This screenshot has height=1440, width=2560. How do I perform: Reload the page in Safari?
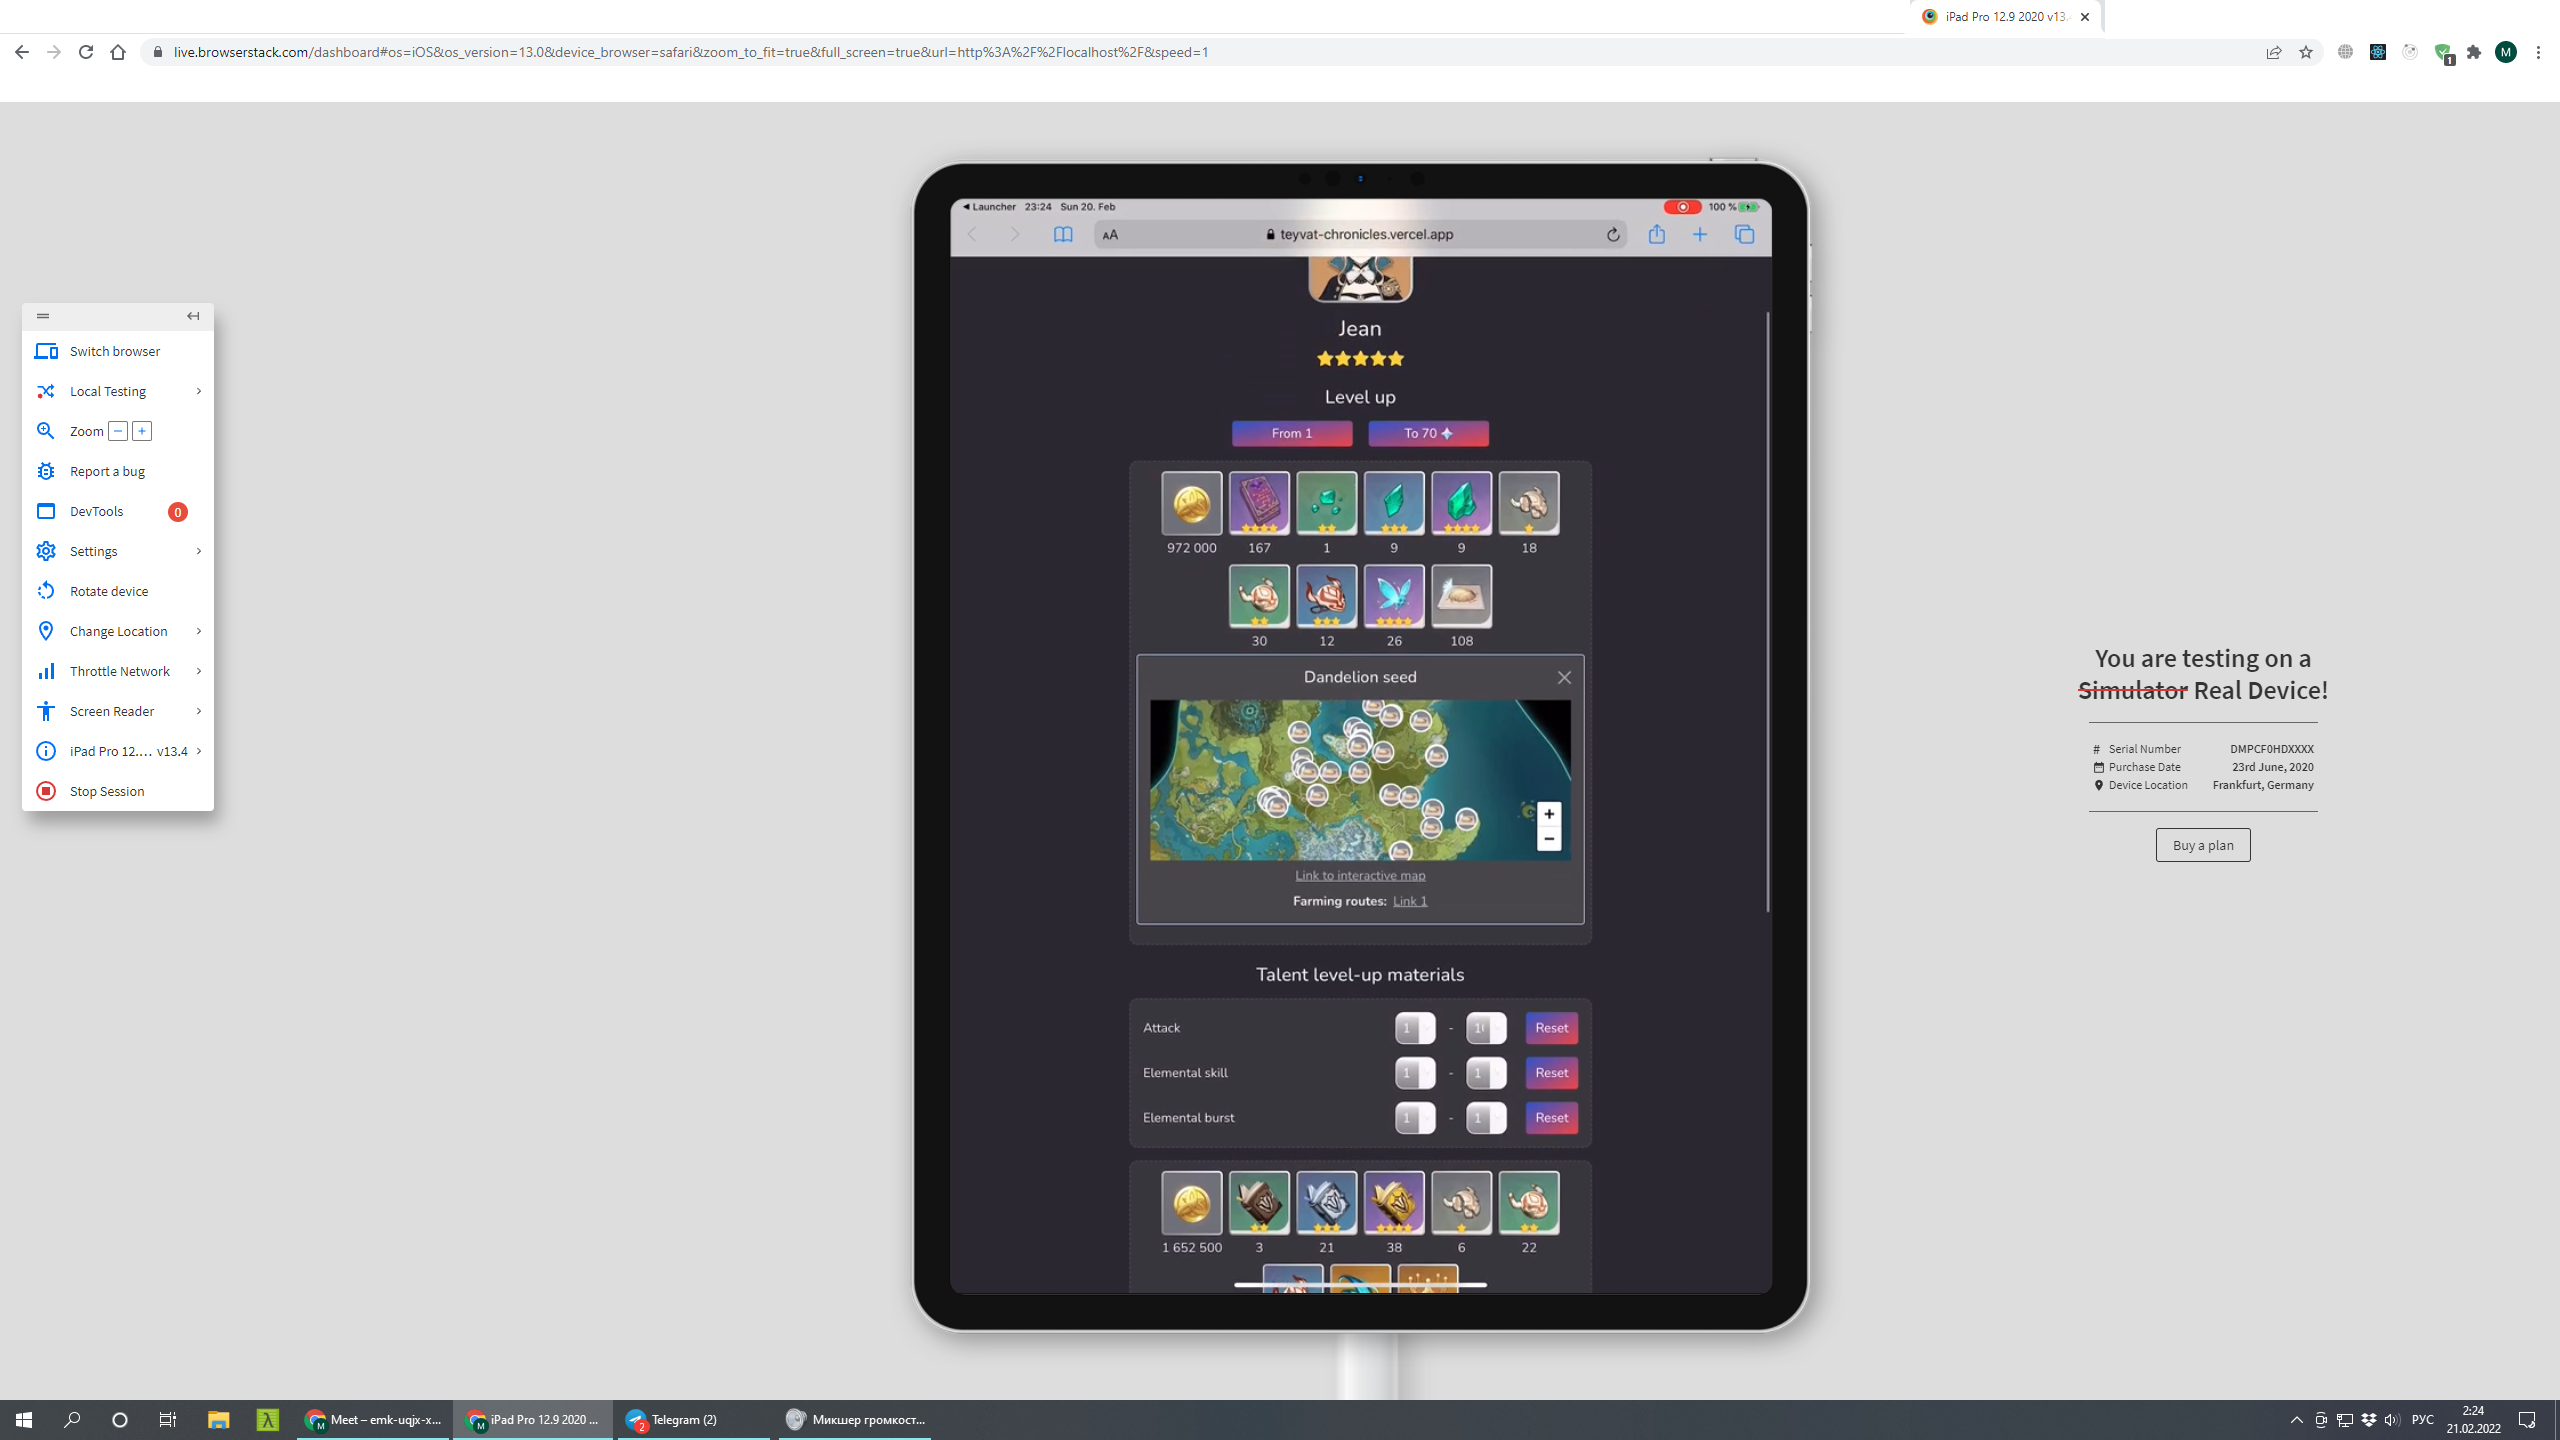[1613, 234]
